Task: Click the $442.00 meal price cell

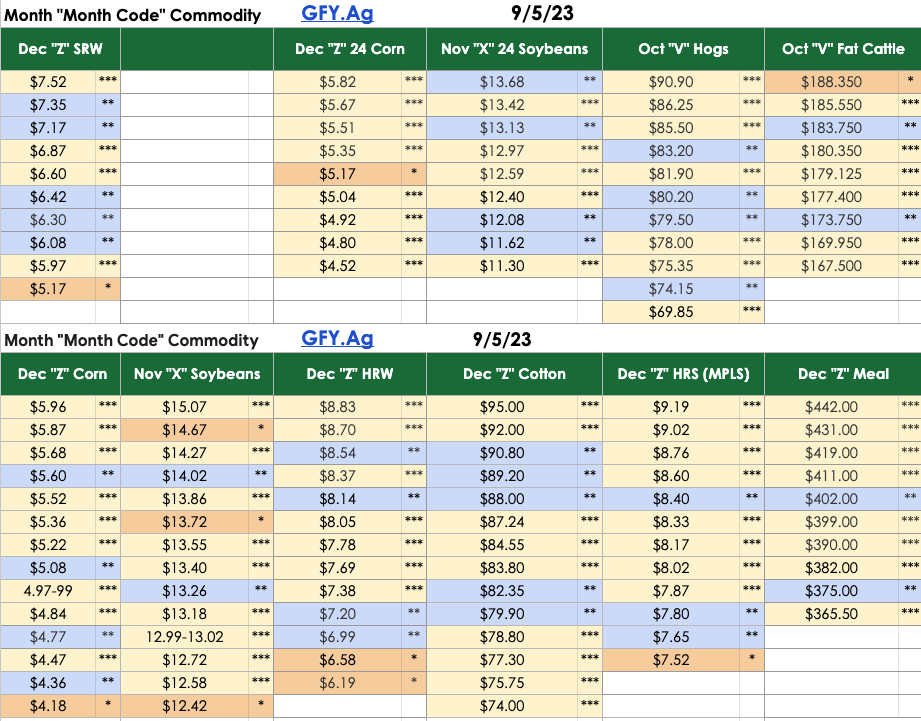Action: [831, 407]
